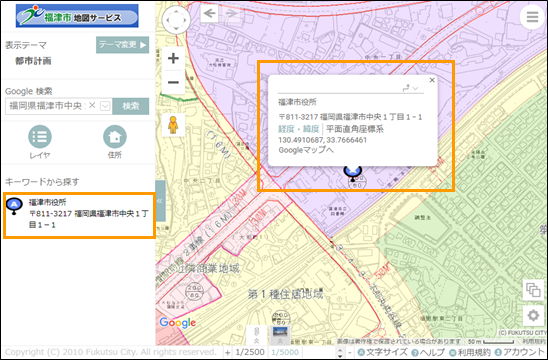Open the Google search history dropdown
This screenshot has width=548, height=360.
pyautogui.click(x=105, y=106)
